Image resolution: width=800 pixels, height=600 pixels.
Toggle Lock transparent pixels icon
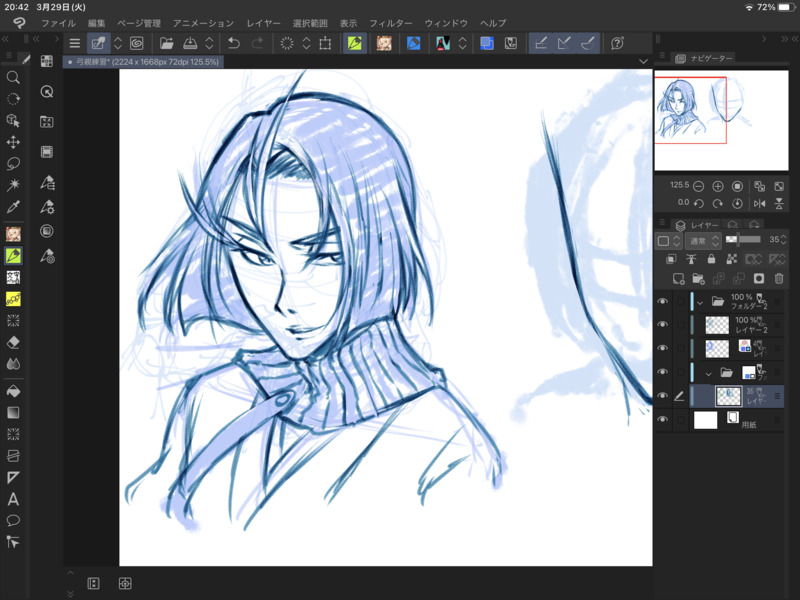pyautogui.click(x=732, y=259)
